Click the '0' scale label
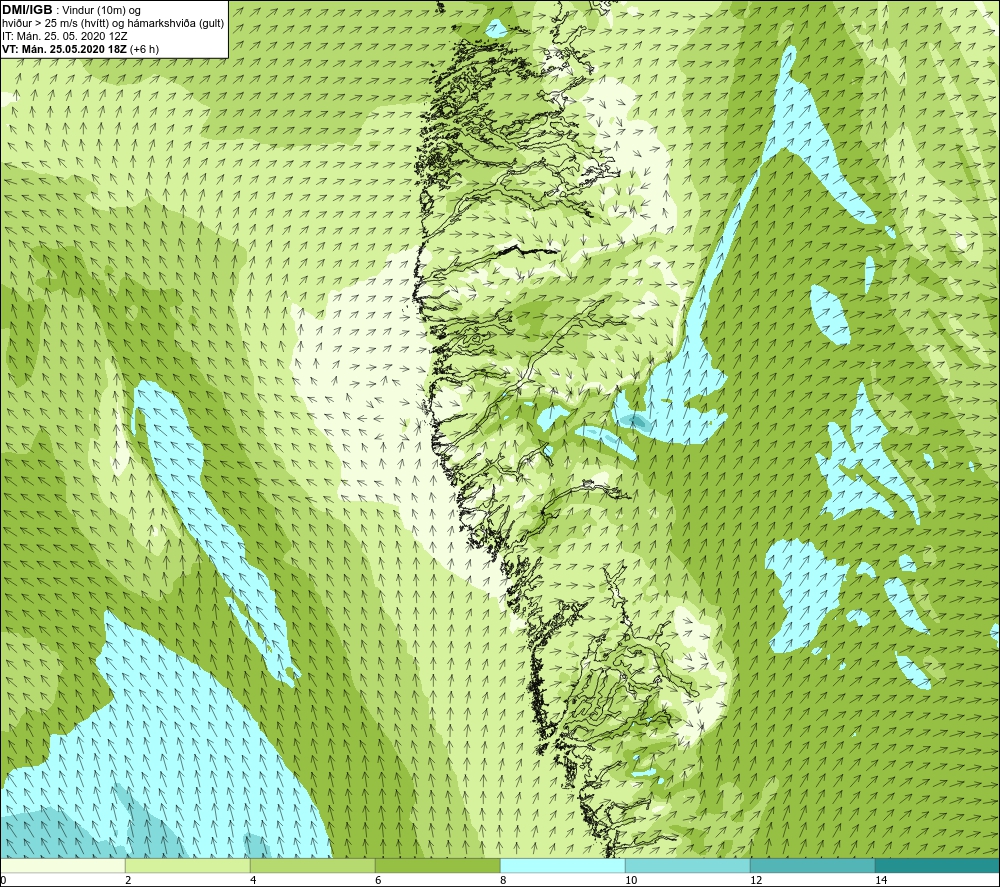1000x887 pixels. pos(3,880)
